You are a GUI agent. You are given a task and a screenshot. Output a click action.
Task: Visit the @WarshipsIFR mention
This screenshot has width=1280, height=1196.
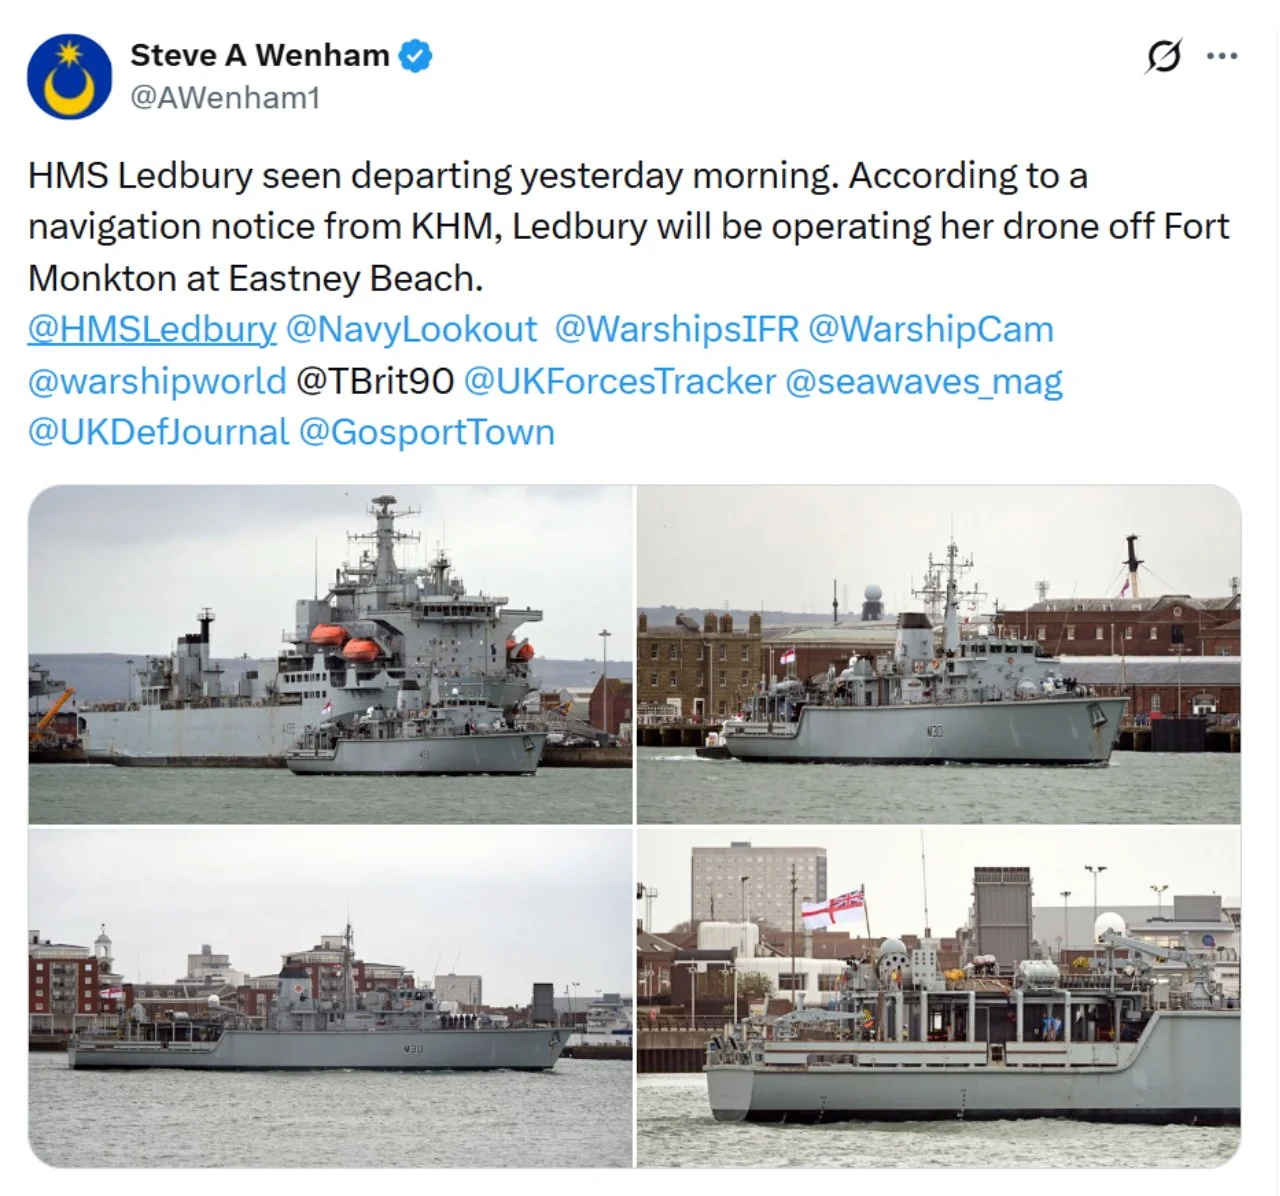[x=677, y=329]
